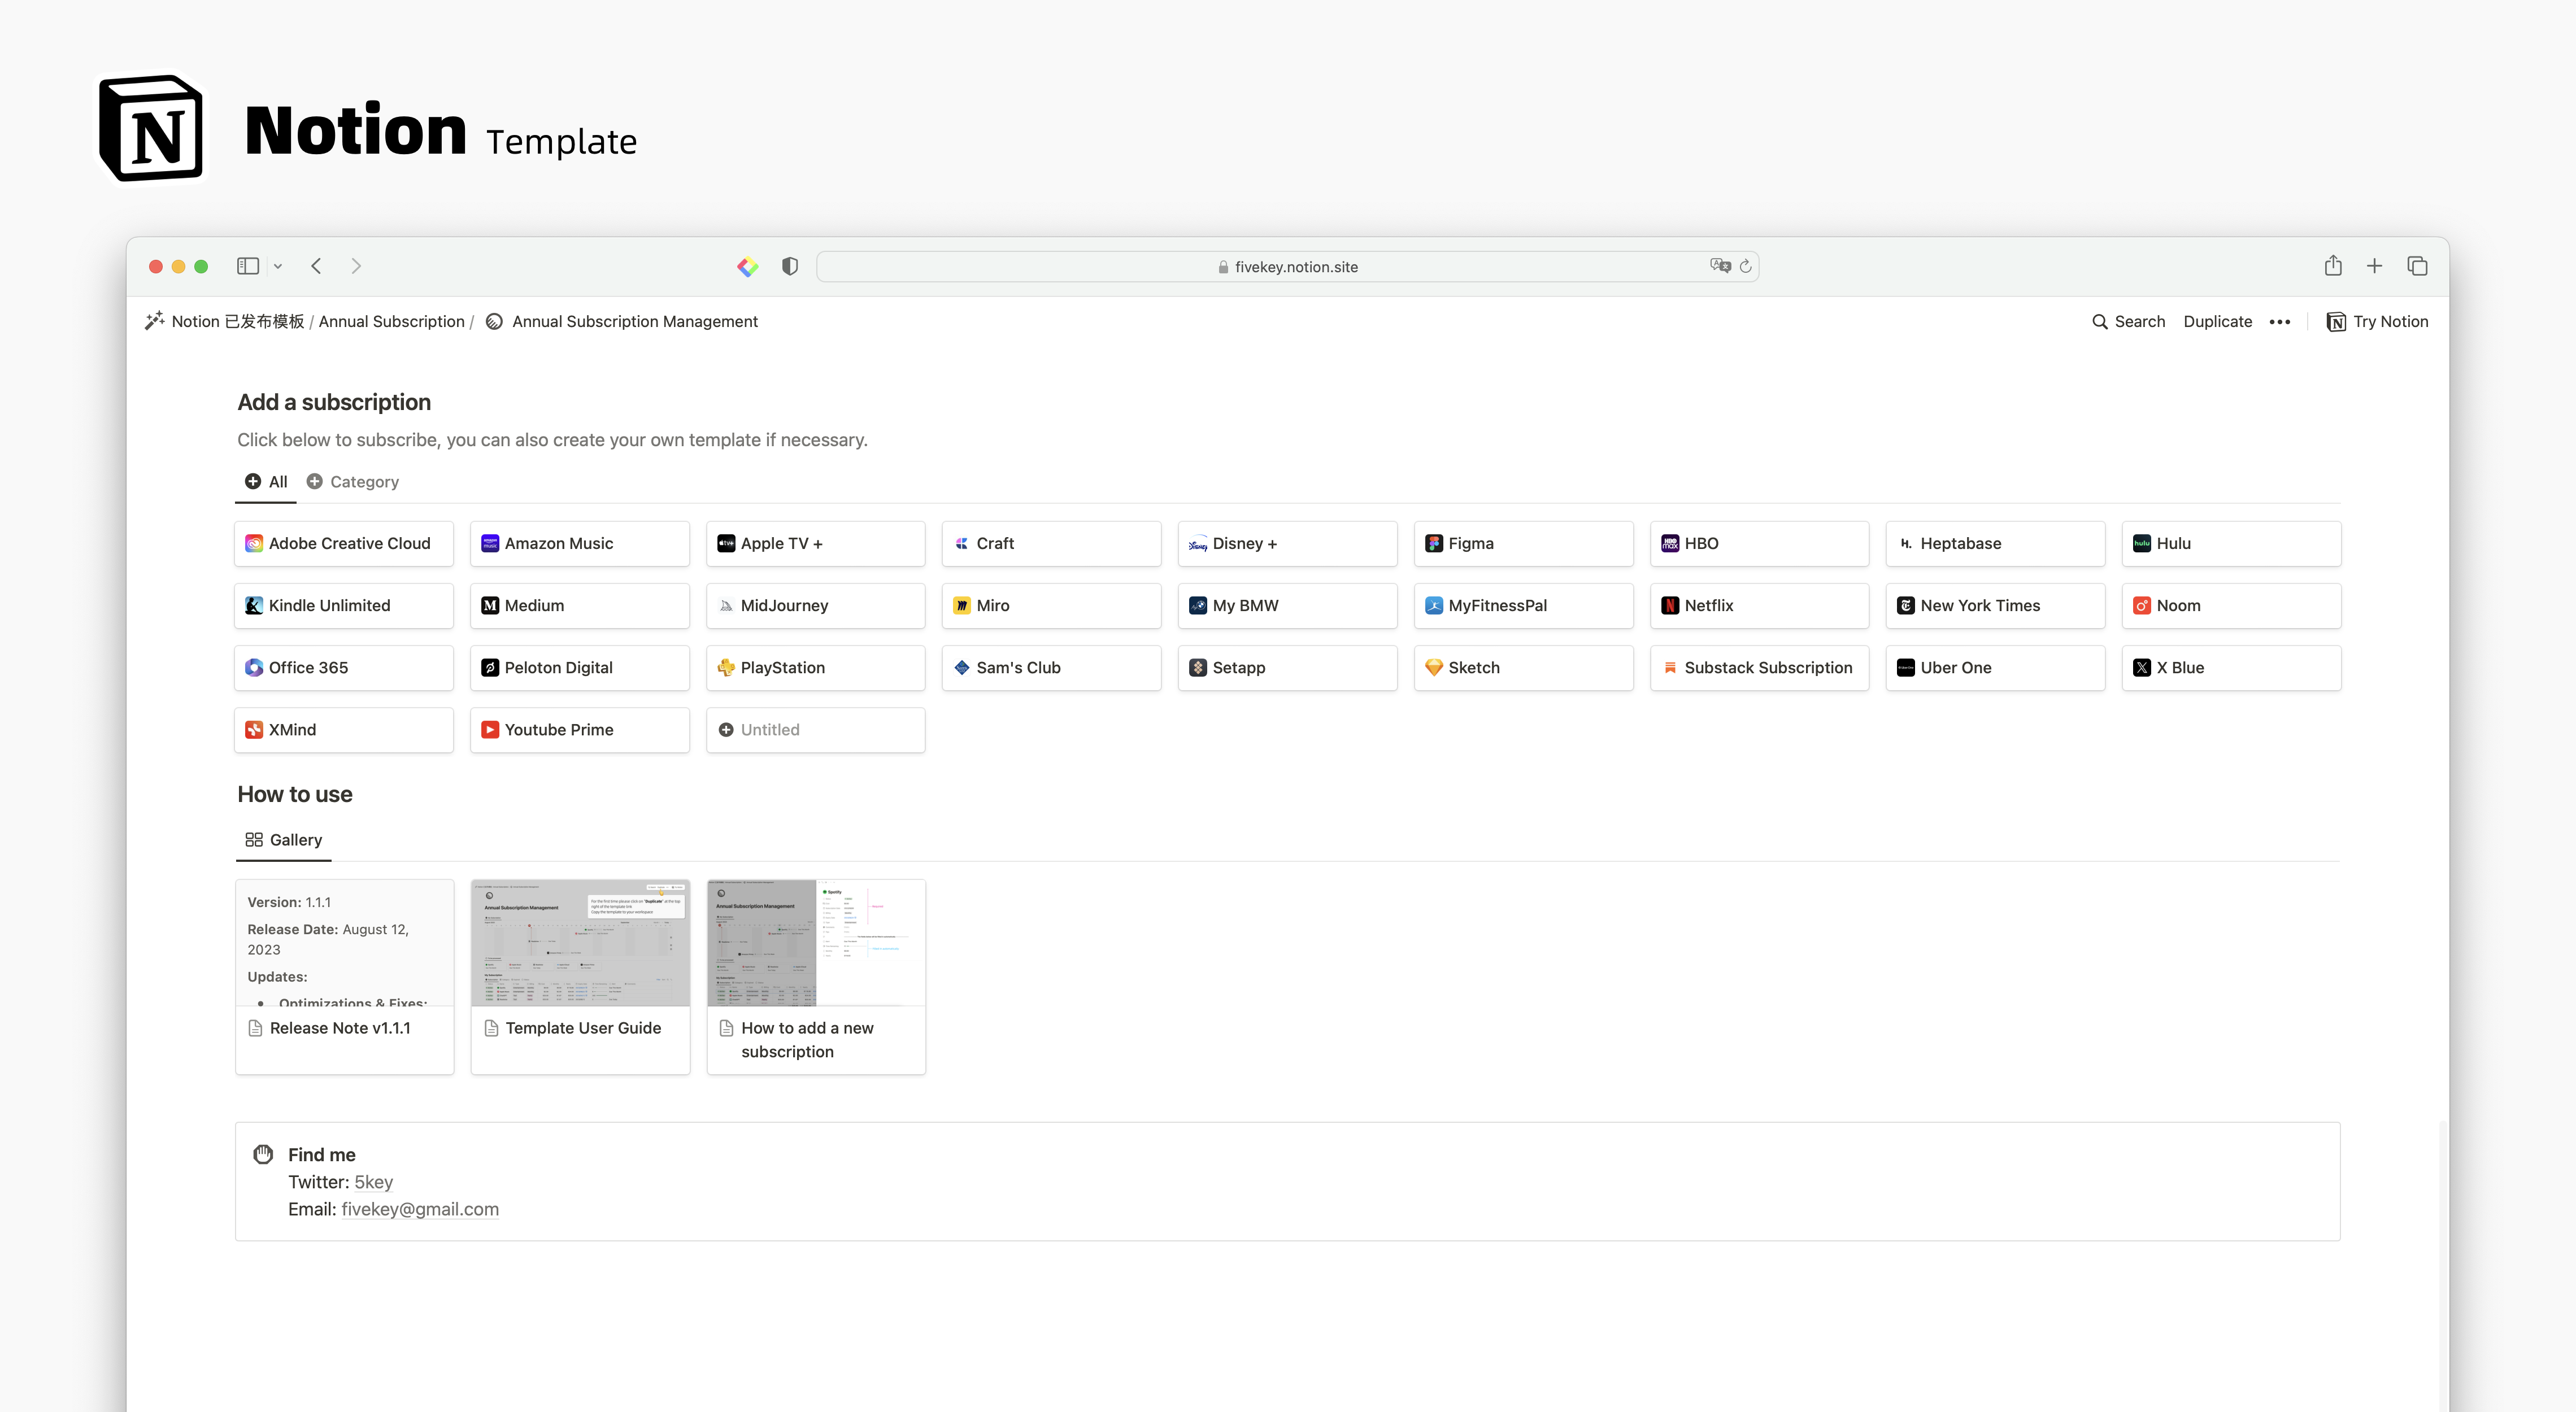The width and height of the screenshot is (2576, 1412).
Task: Add a Noom subscription
Action: pos(2231,606)
